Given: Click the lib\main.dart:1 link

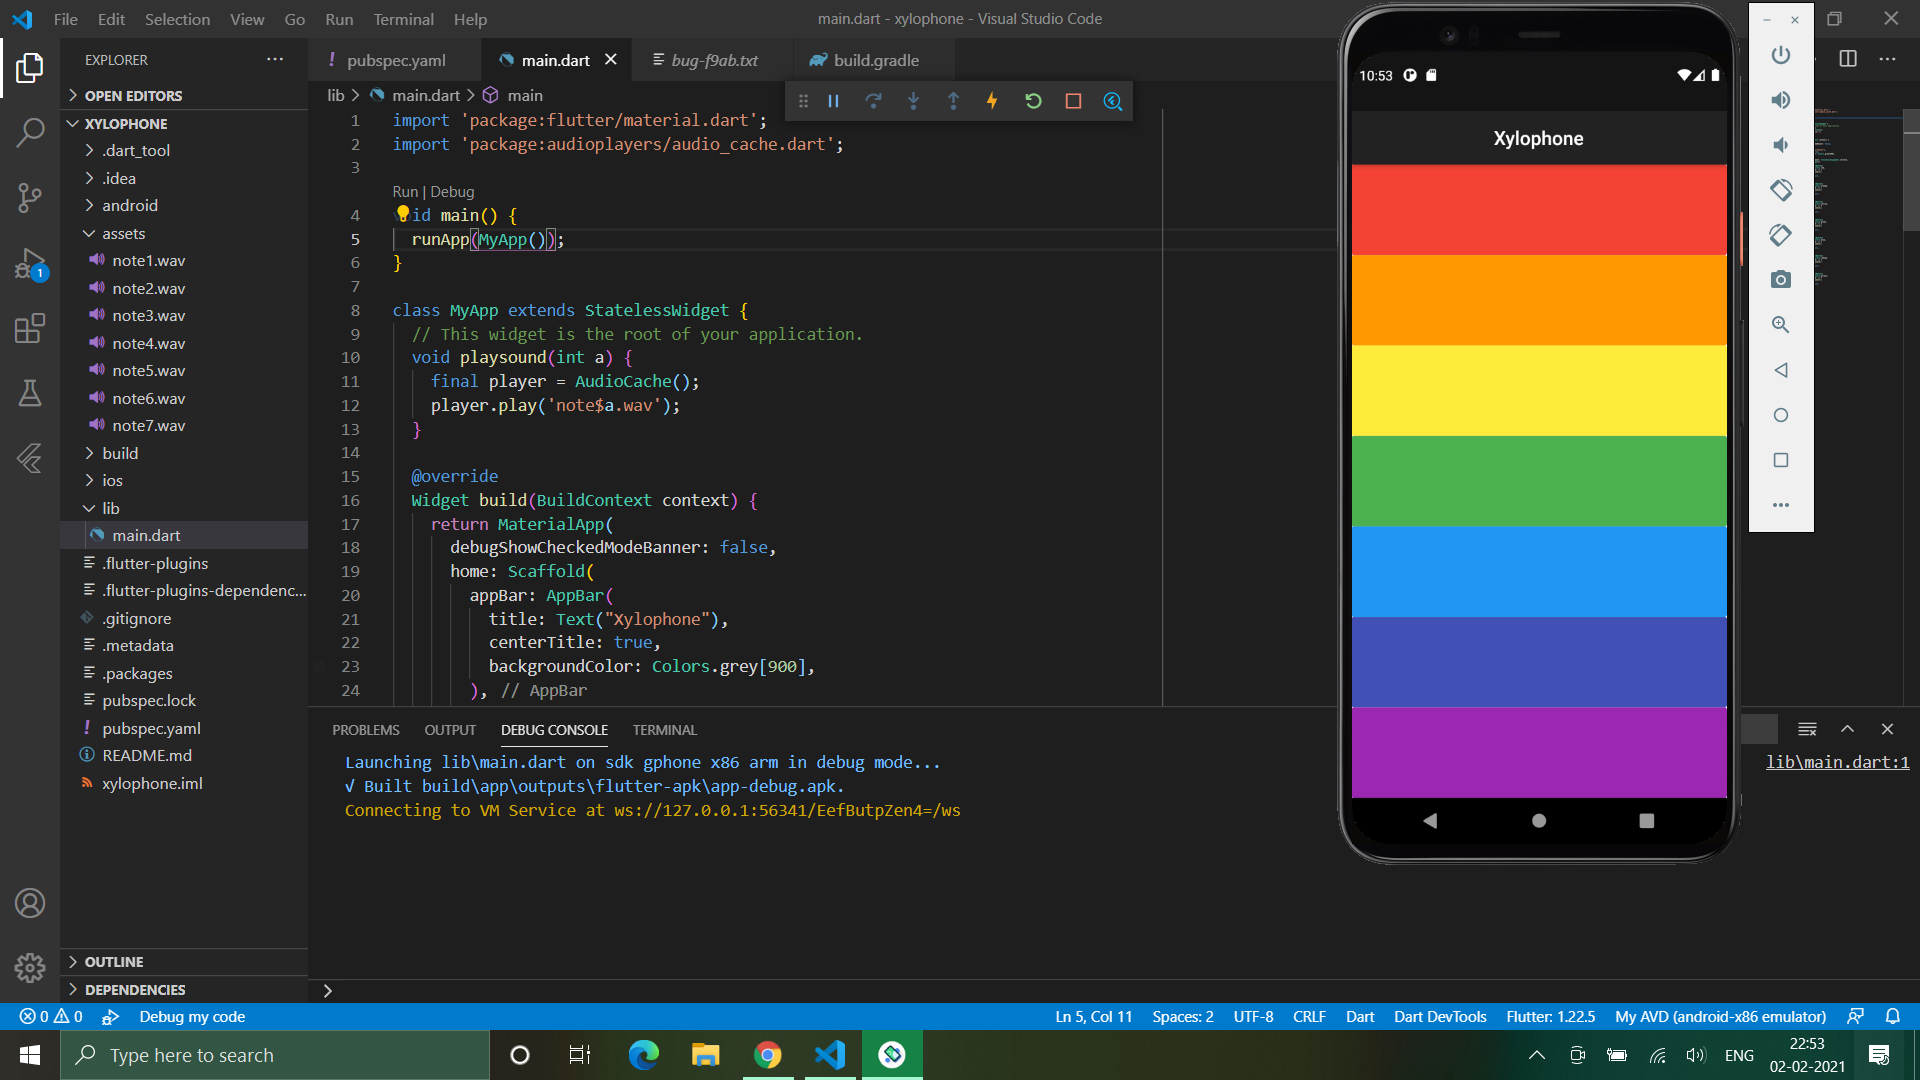Looking at the screenshot, I should coord(1836,762).
